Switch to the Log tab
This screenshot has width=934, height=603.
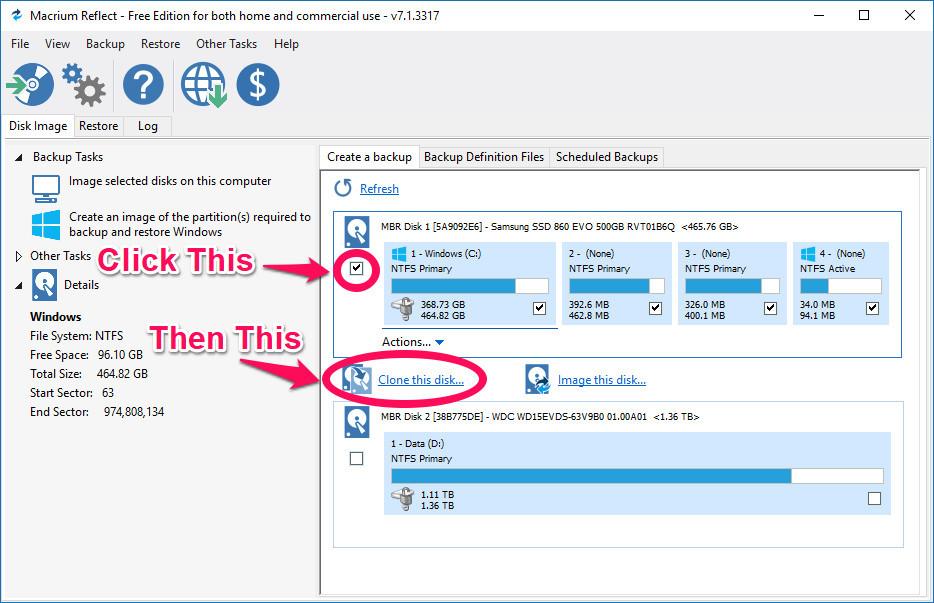(148, 126)
